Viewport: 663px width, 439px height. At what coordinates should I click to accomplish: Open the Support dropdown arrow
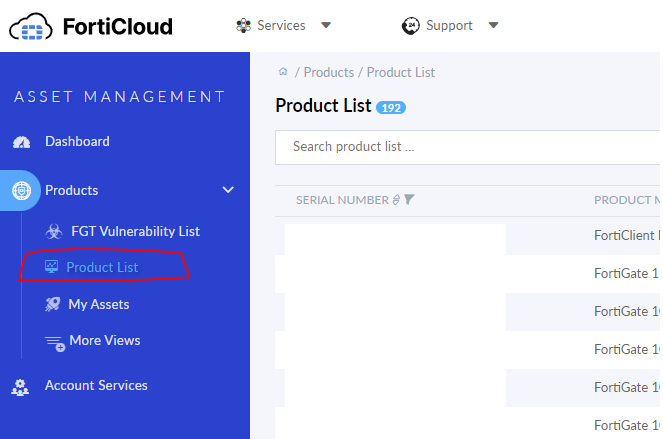point(493,25)
